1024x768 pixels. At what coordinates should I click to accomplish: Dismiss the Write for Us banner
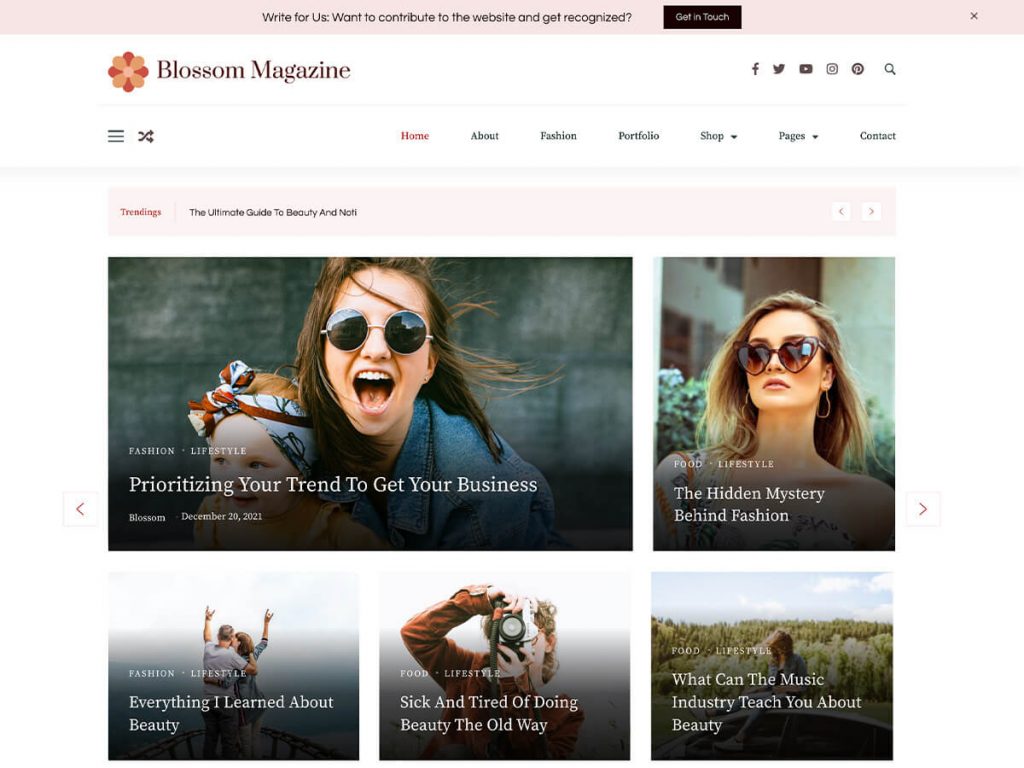(973, 15)
